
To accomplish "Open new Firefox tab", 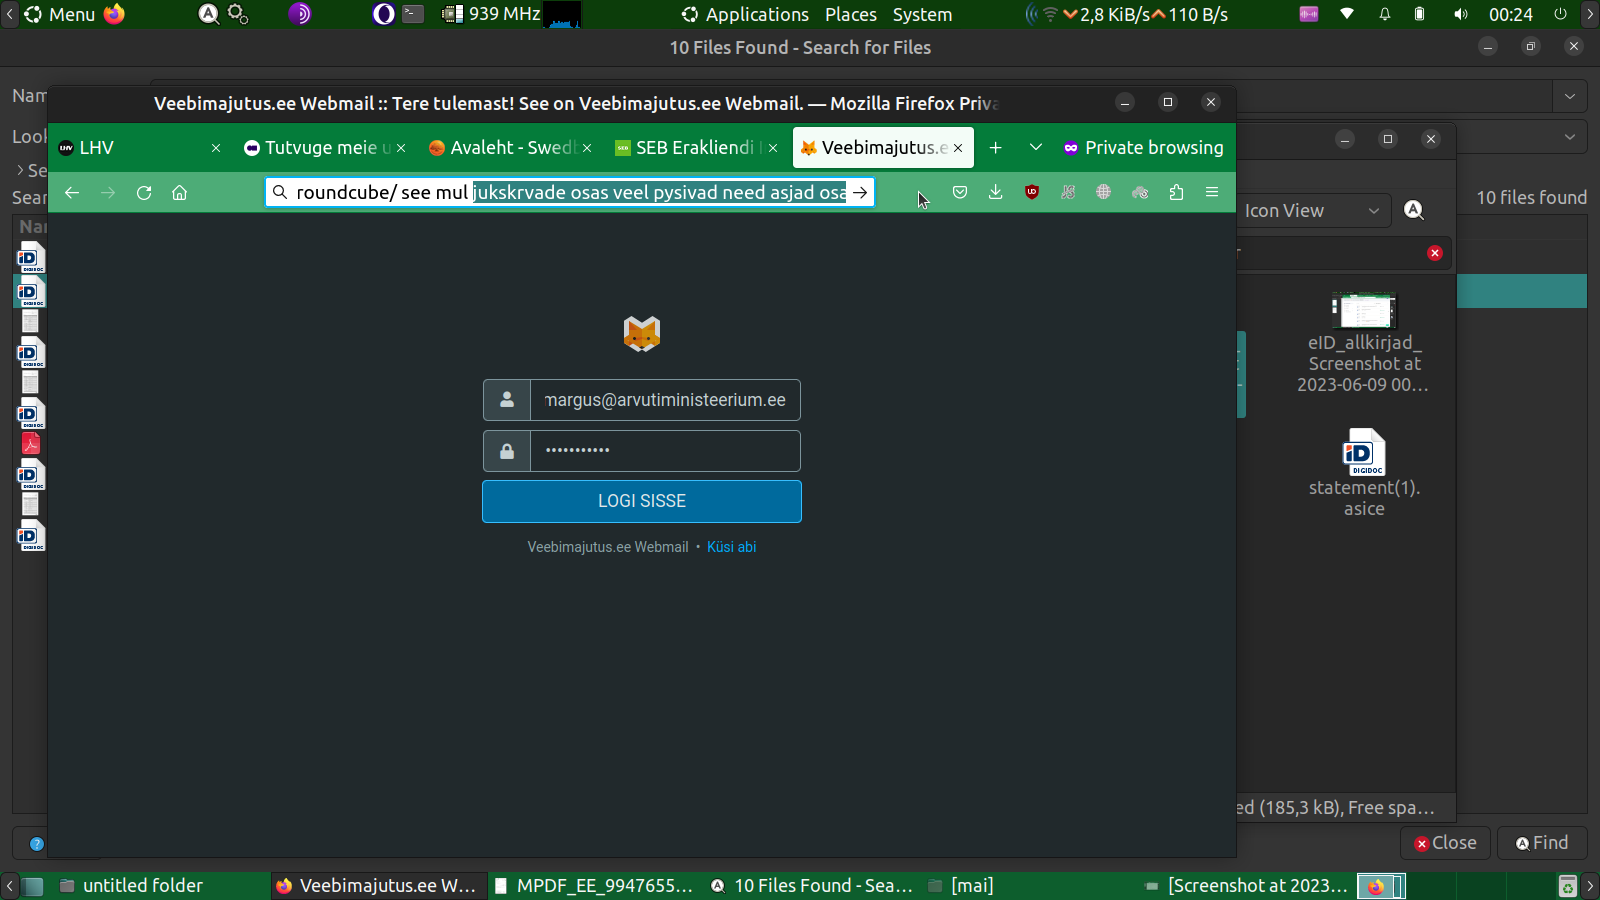I will coord(996,148).
